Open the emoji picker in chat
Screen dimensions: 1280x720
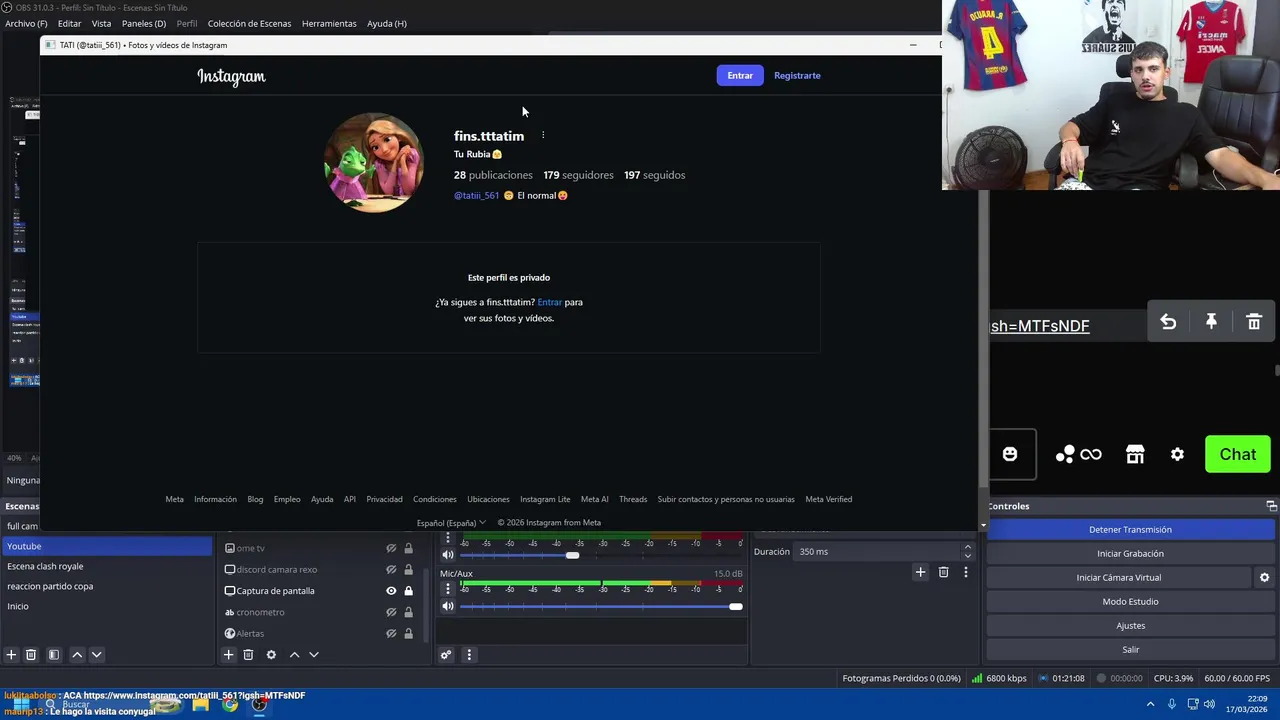(x=1010, y=454)
